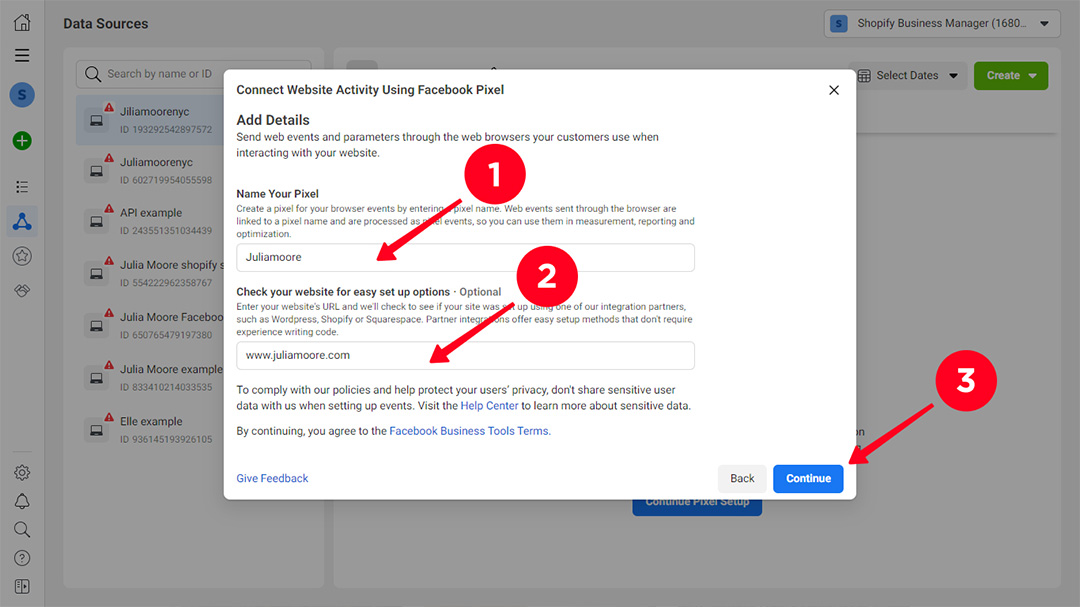Click the Data Sources page heading

(x=105, y=23)
